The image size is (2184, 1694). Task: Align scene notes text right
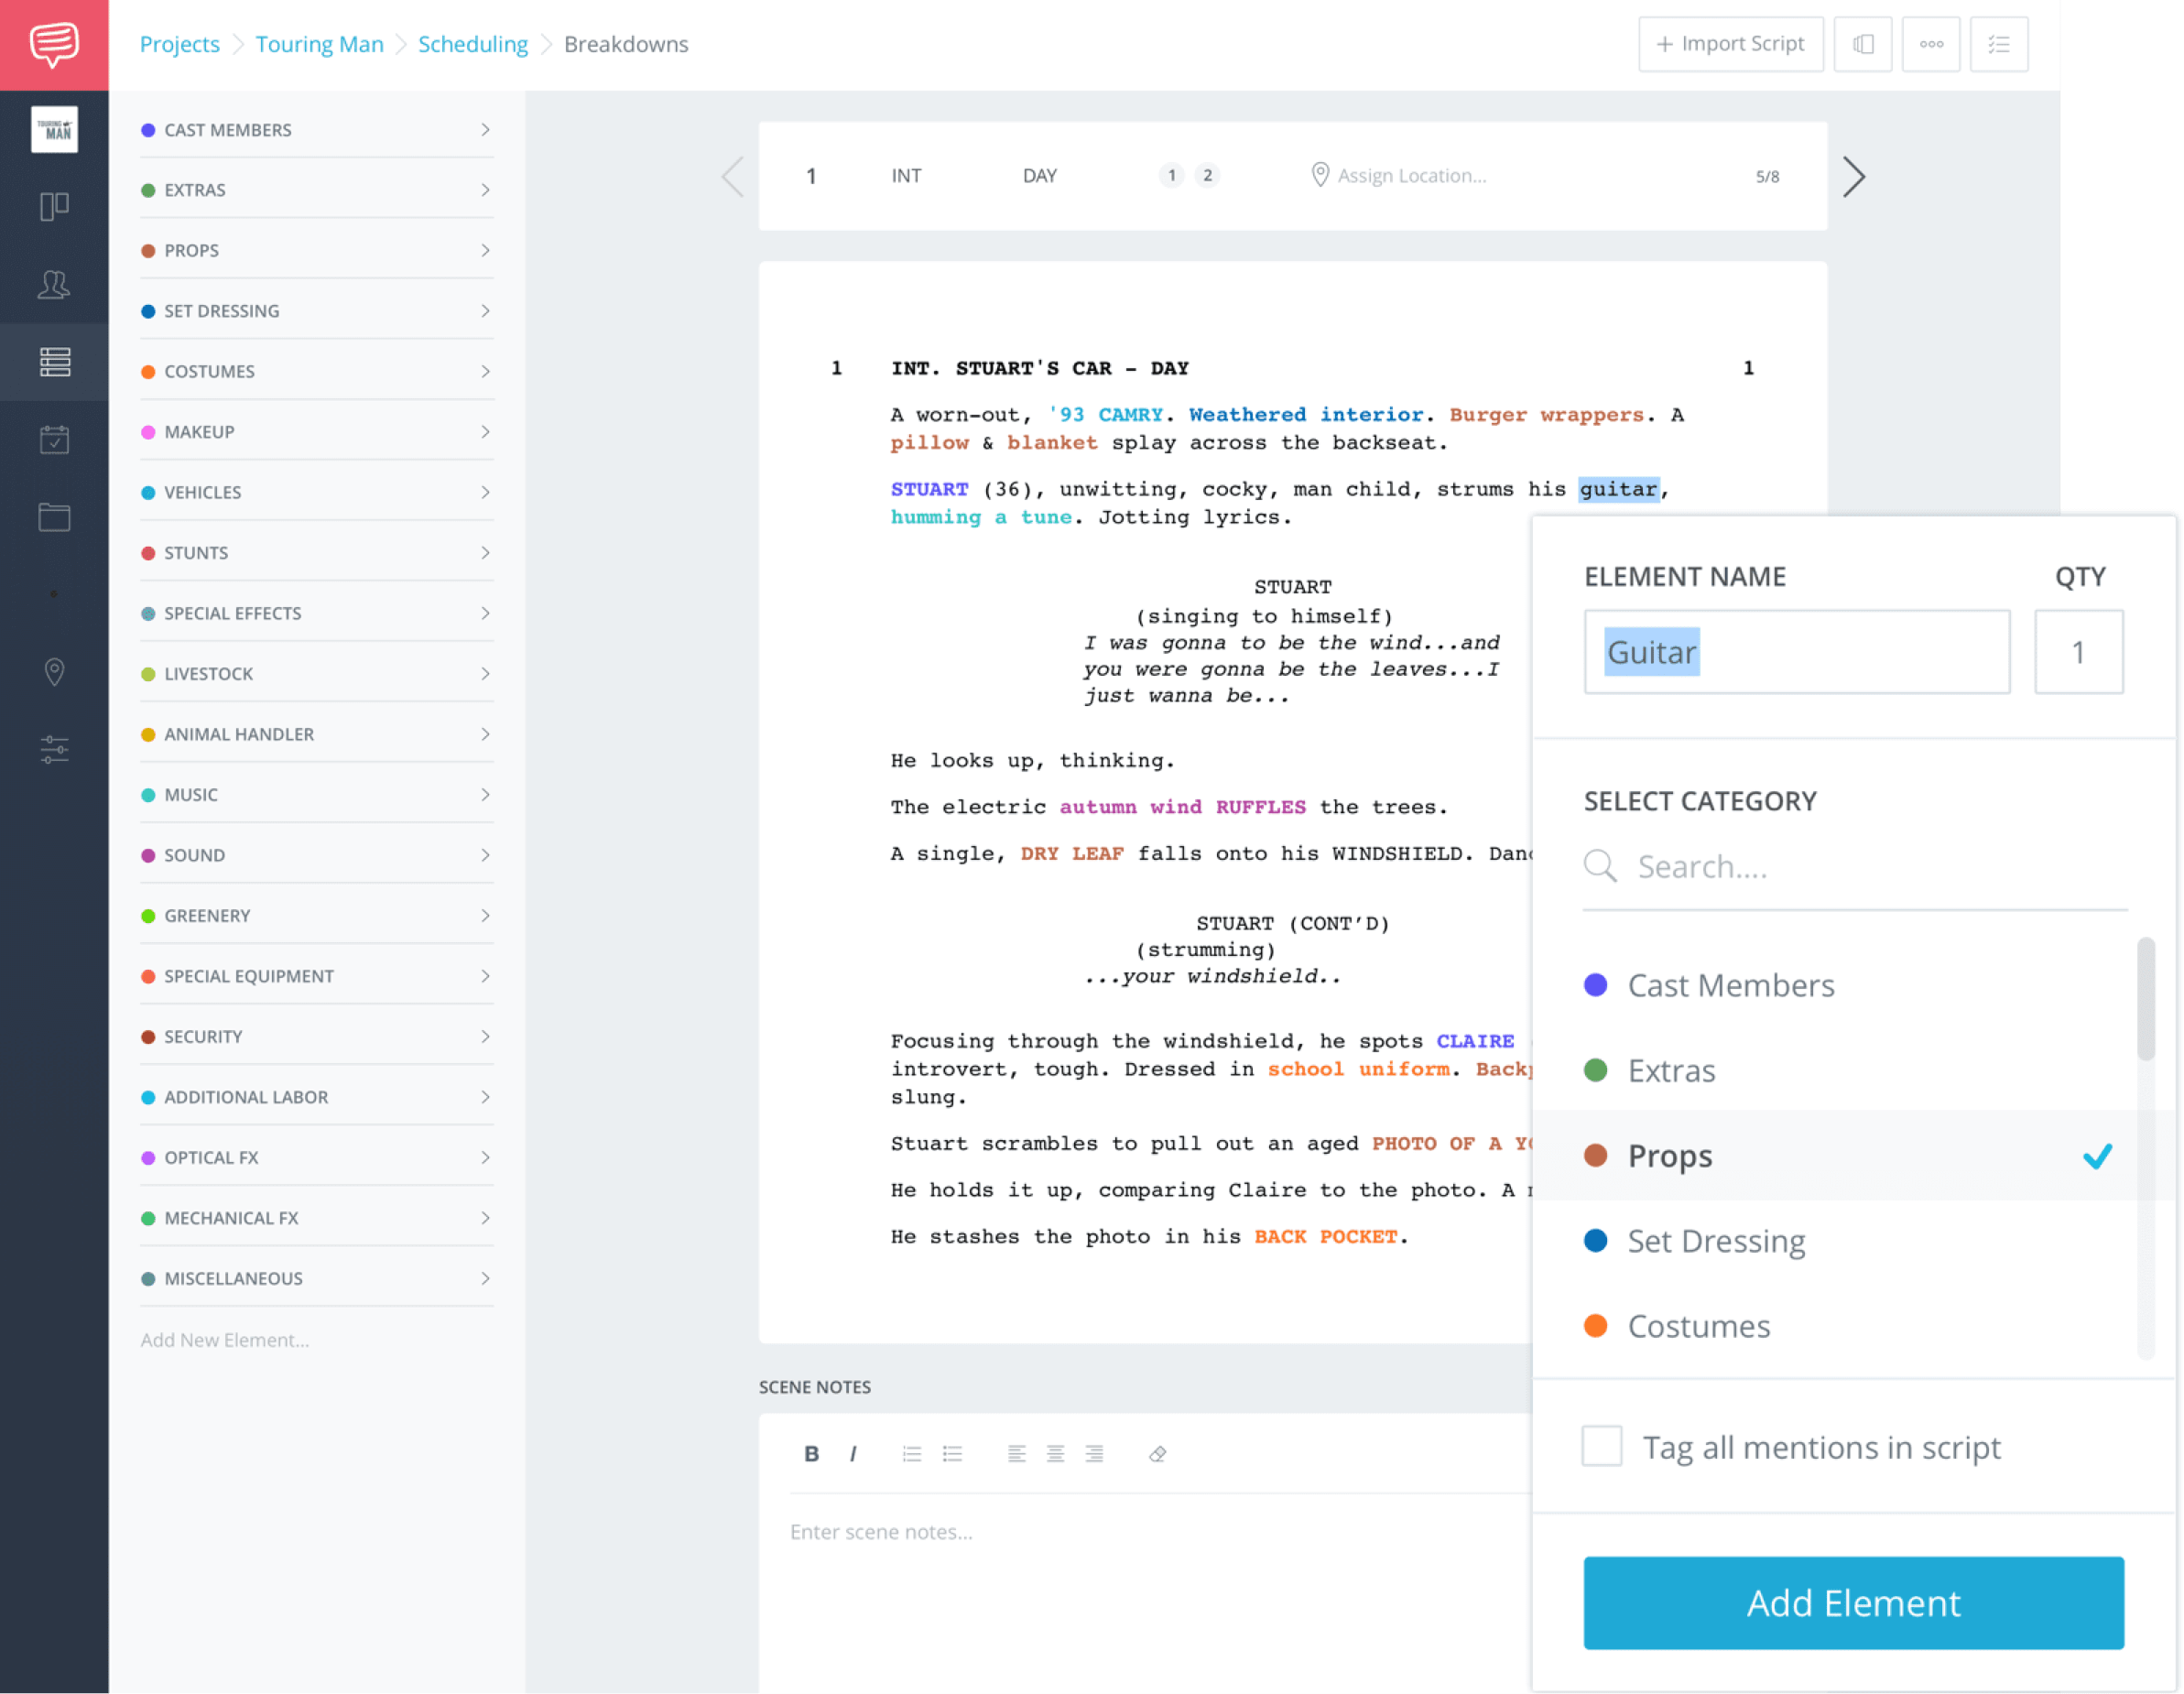point(1094,1454)
